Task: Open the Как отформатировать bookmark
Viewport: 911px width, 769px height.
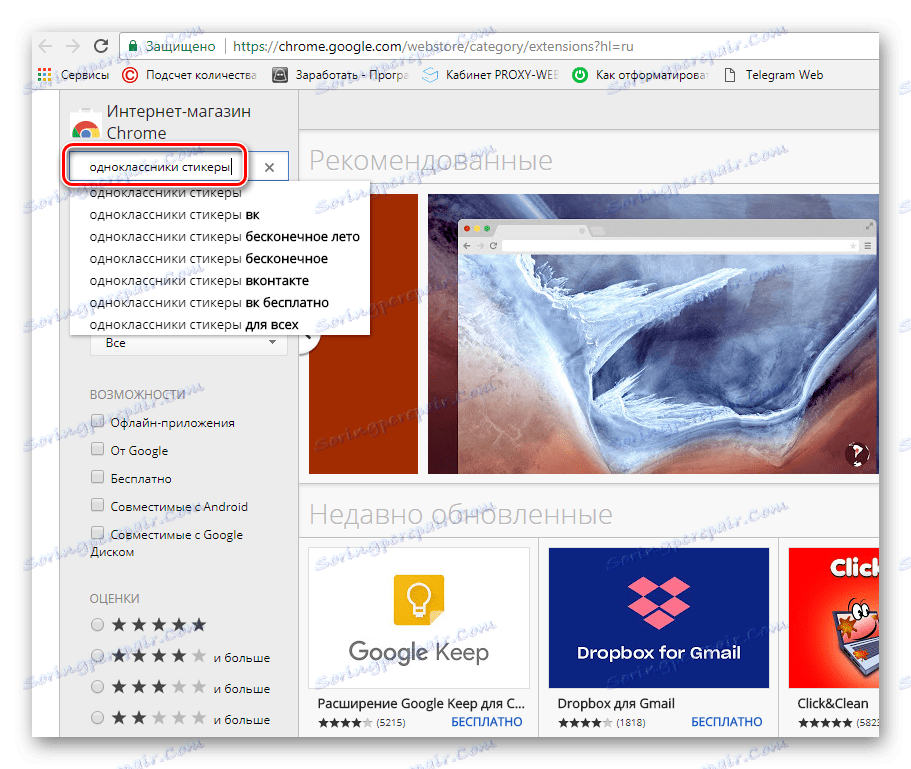Action: 640,75
